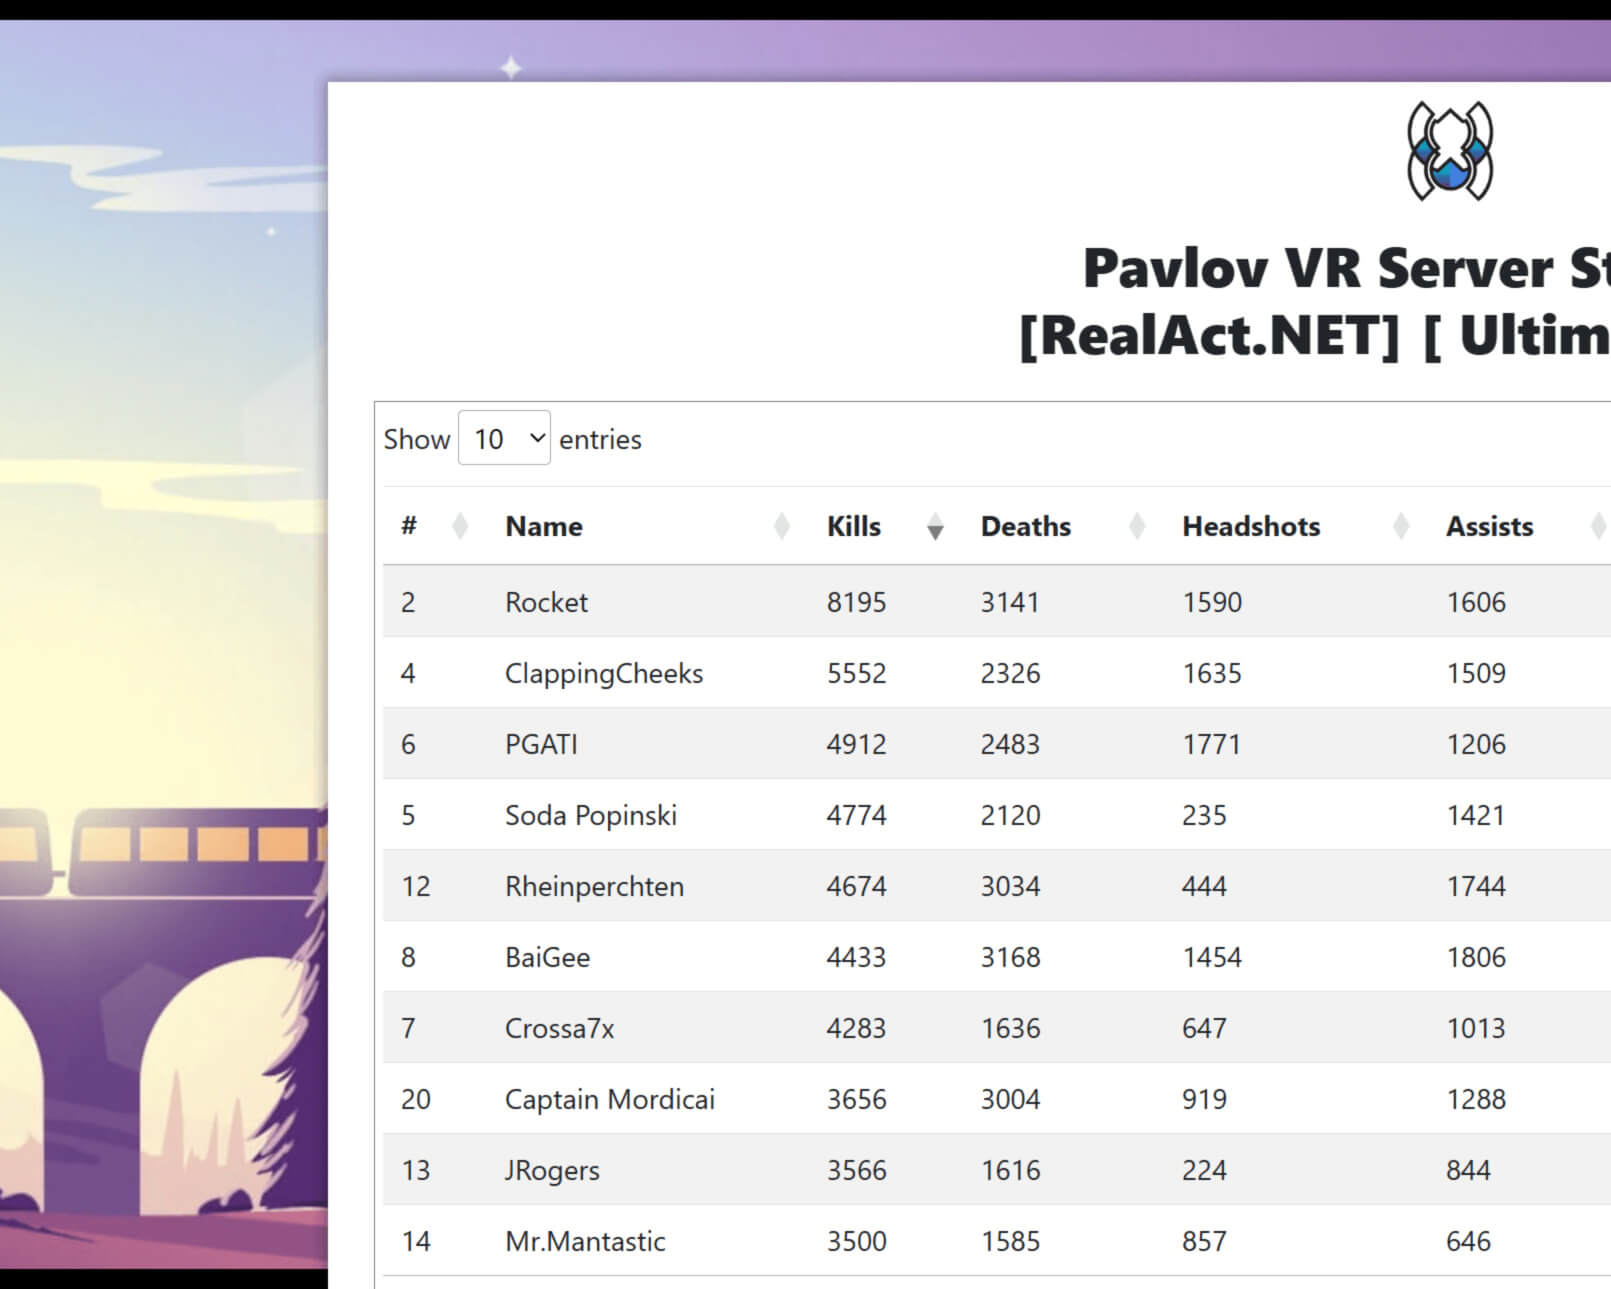Sort table by the Kills column
The width and height of the screenshot is (1611, 1289).
(x=885, y=526)
